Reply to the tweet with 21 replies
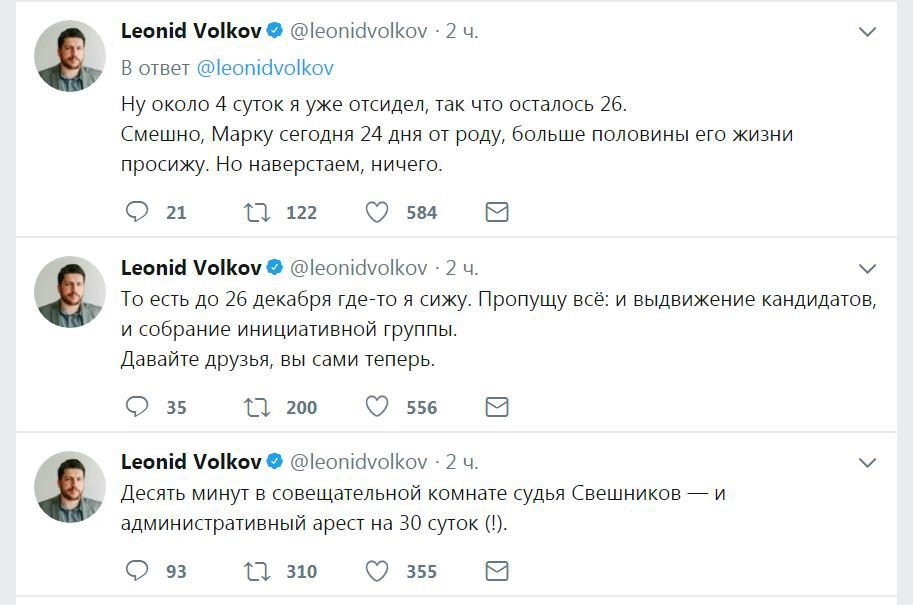Image resolution: width=913 pixels, height=605 pixels. (x=138, y=212)
